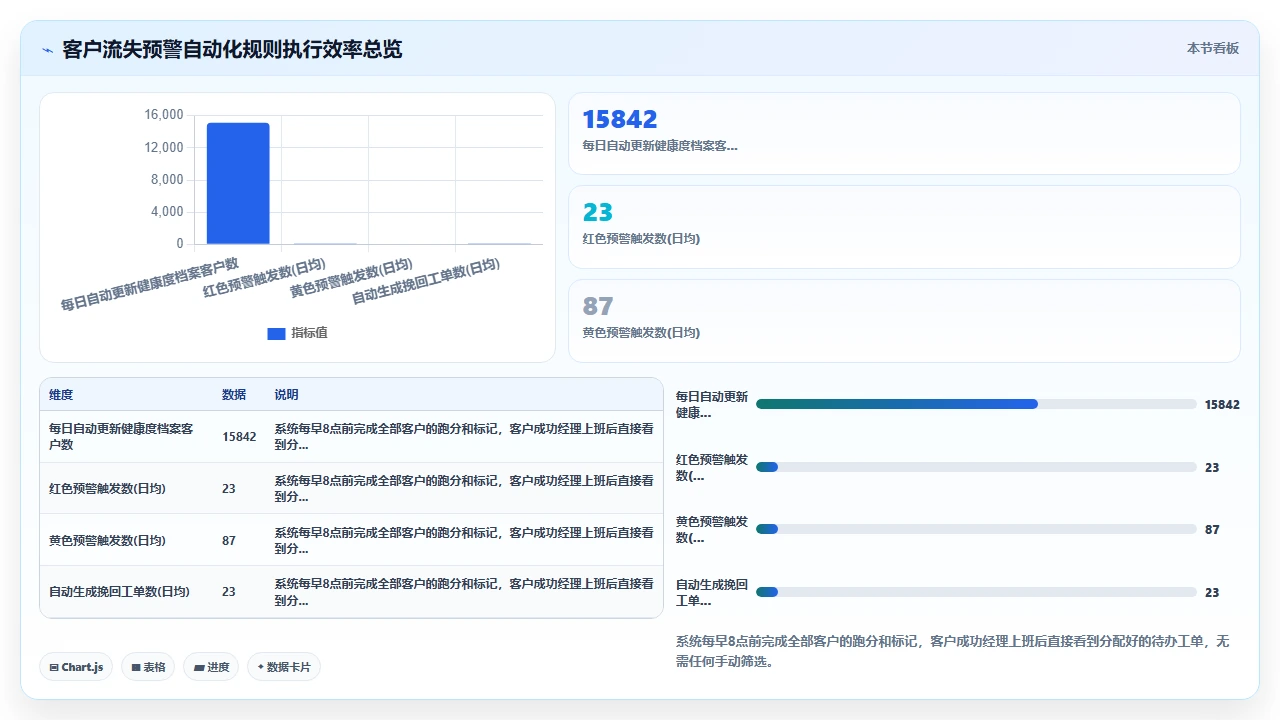Click the Chart.js tag chip
The height and width of the screenshot is (720, 1280).
76,667
